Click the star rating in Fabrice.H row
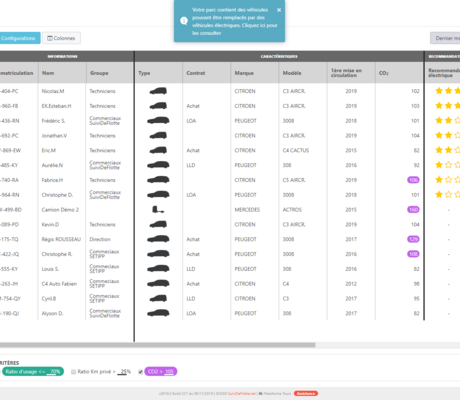Viewport: 460px width, 400px height. tap(448, 180)
